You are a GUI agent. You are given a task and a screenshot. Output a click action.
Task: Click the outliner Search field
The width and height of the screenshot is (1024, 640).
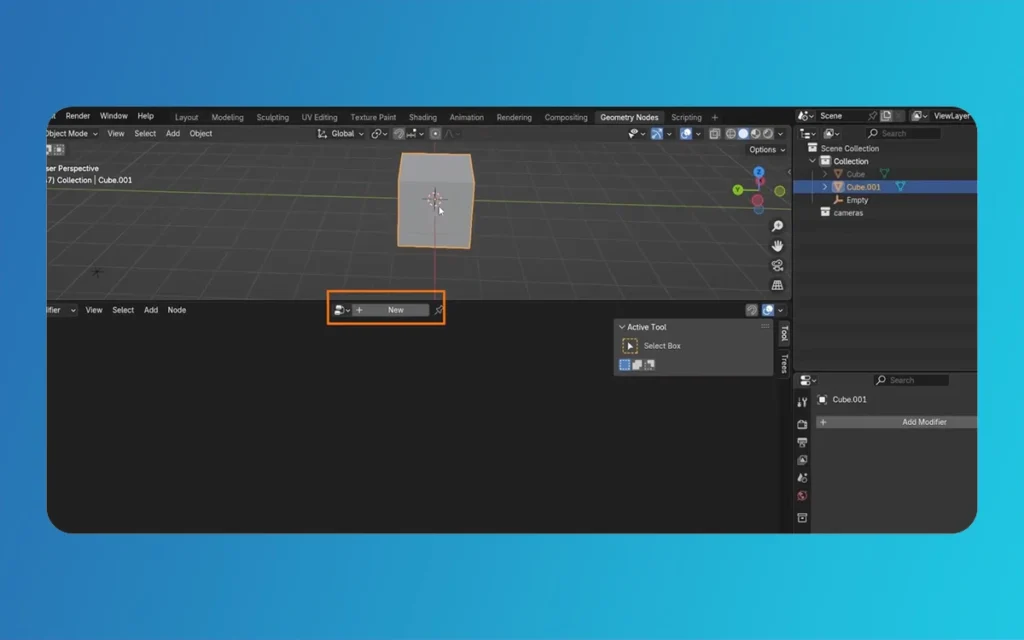pos(903,134)
